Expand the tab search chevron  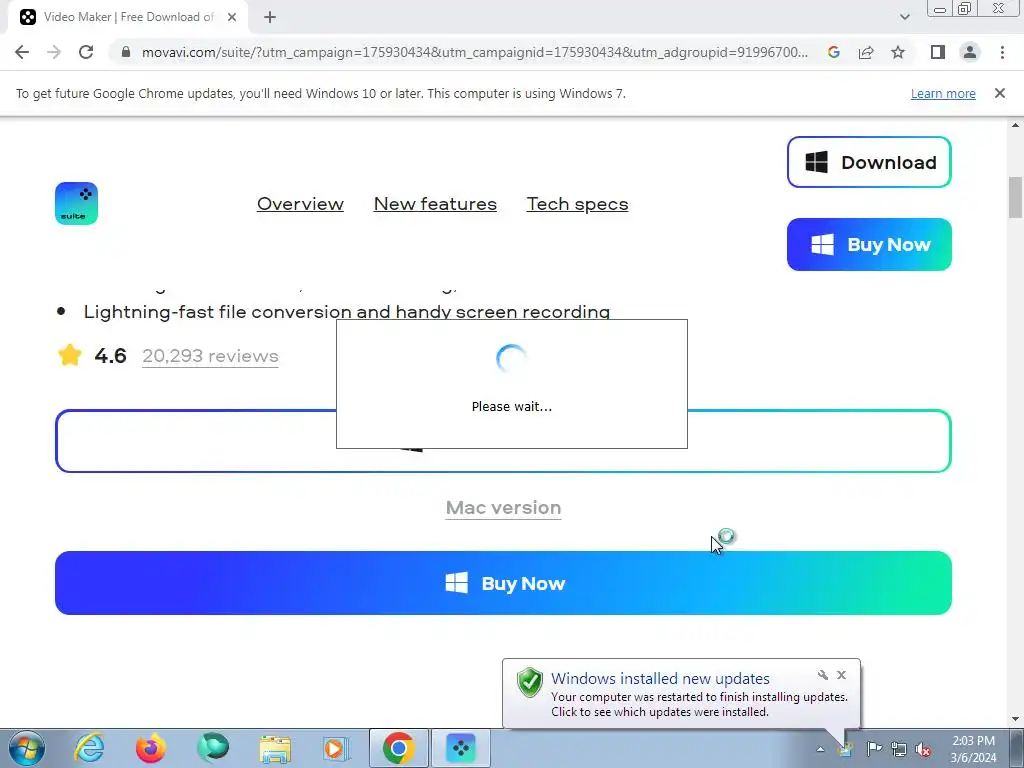904,17
